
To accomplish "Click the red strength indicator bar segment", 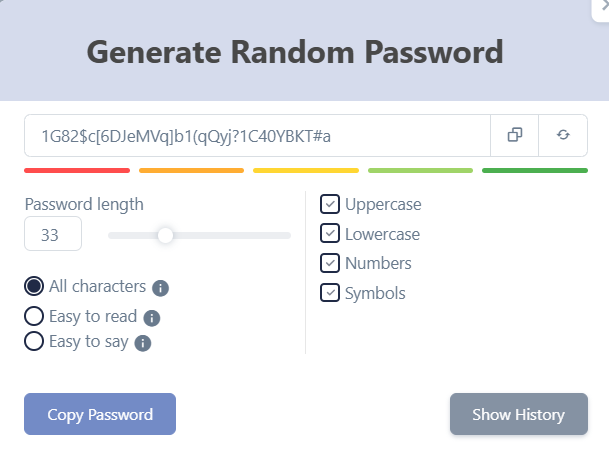I will point(78,171).
